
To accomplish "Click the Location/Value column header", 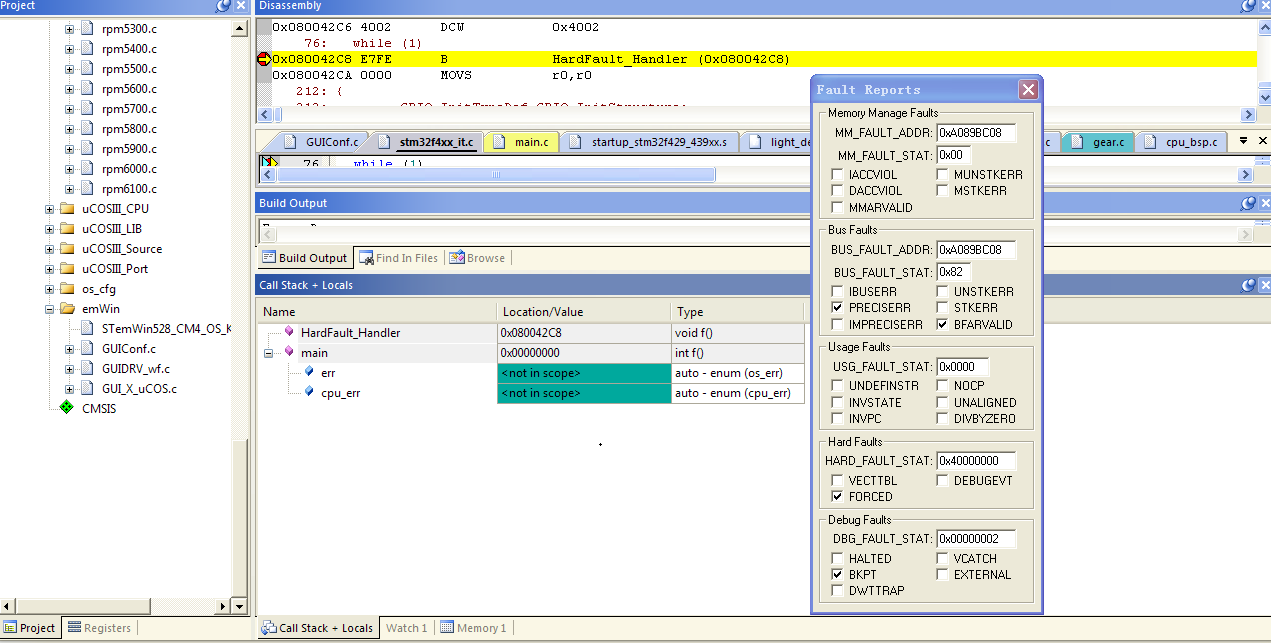I will click(583, 312).
